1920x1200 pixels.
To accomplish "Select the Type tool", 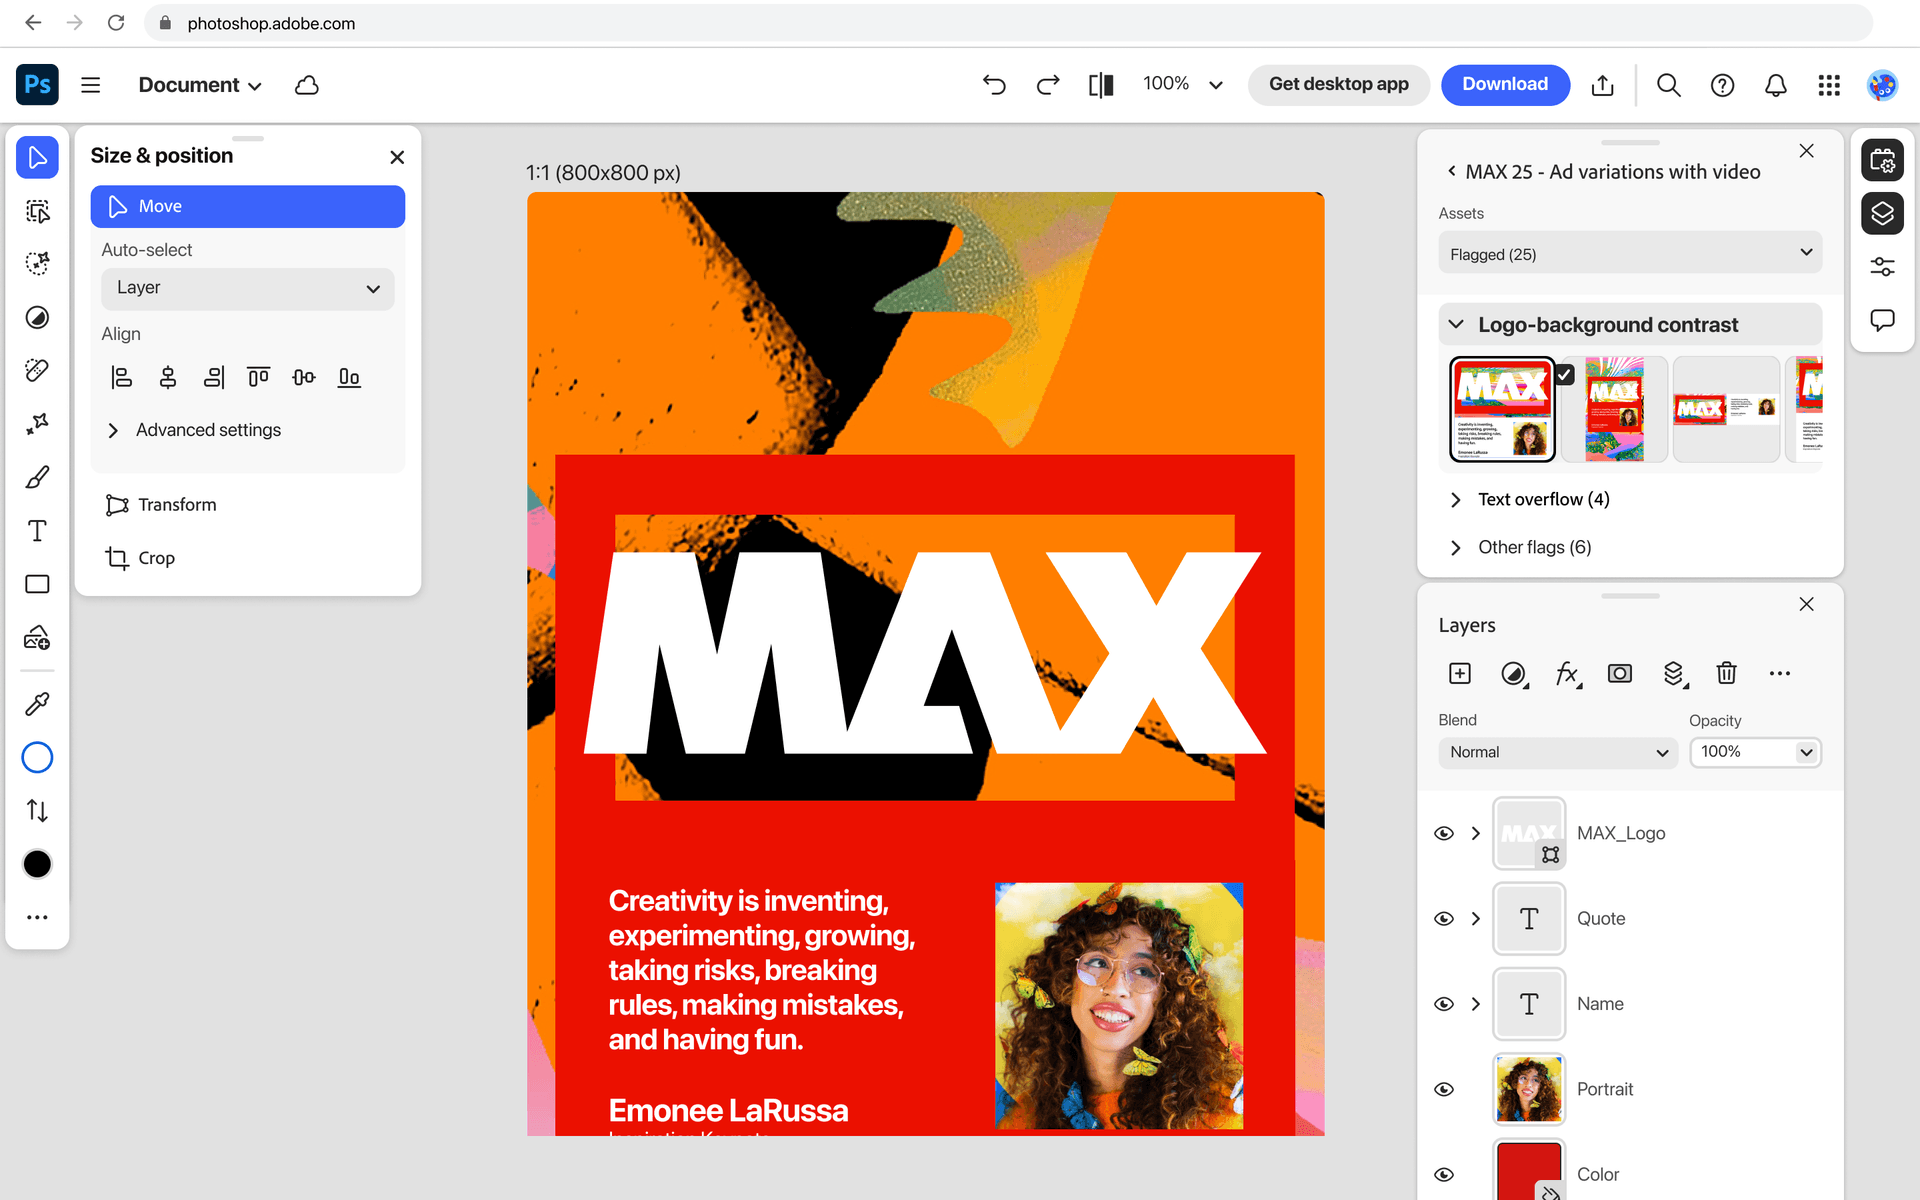I will 37,531.
